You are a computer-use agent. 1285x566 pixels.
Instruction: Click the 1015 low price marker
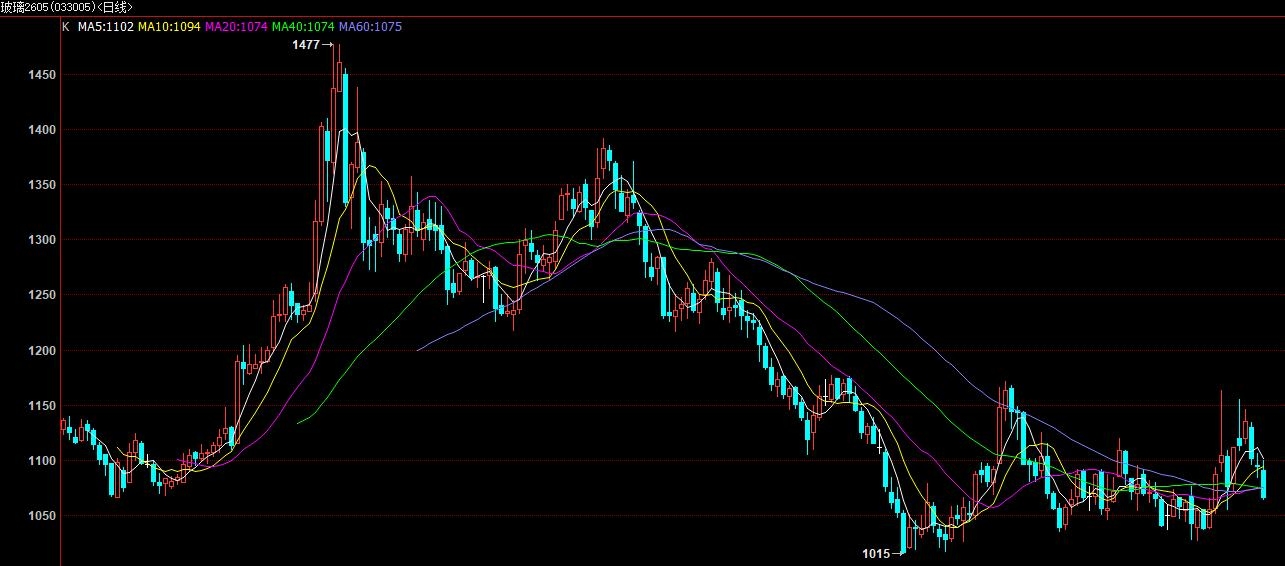[875, 553]
